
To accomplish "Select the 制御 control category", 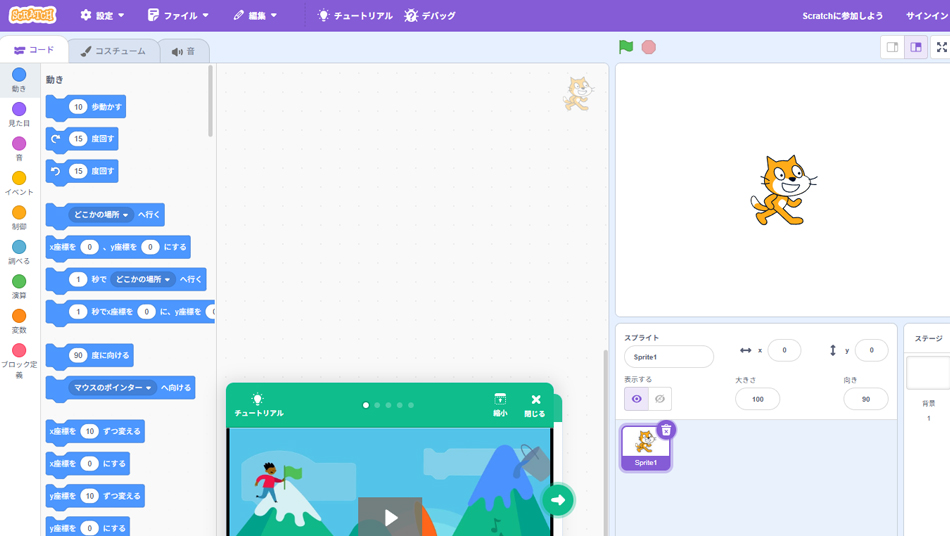I will click(x=19, y=217).
